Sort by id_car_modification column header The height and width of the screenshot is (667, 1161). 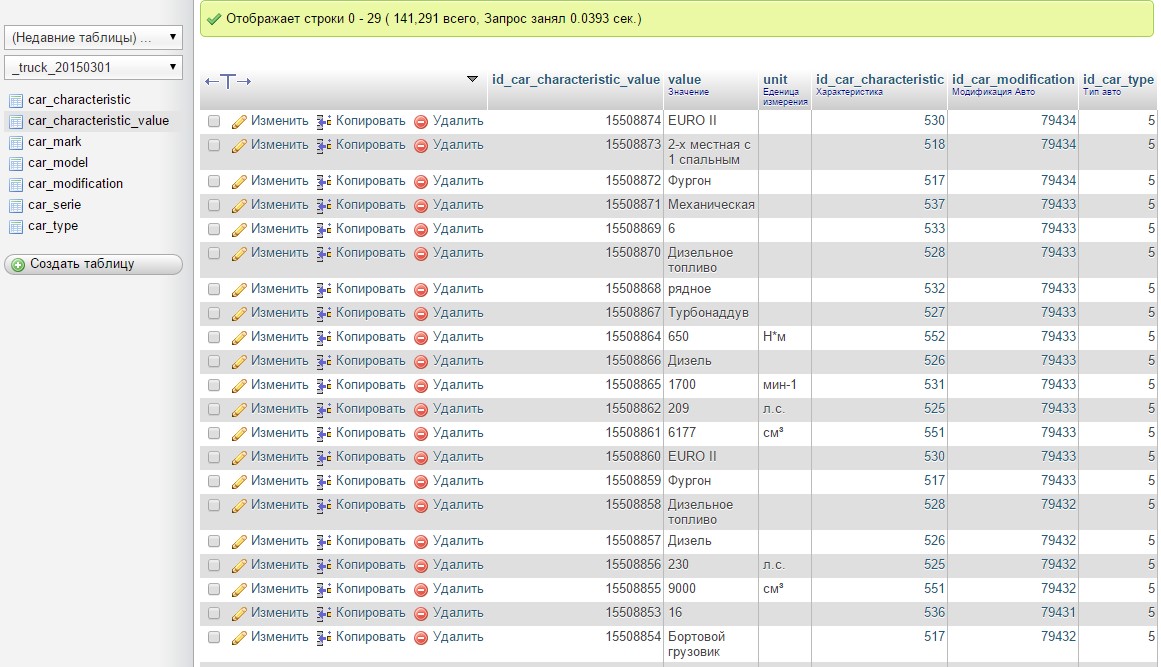[x=1013, y=80]
